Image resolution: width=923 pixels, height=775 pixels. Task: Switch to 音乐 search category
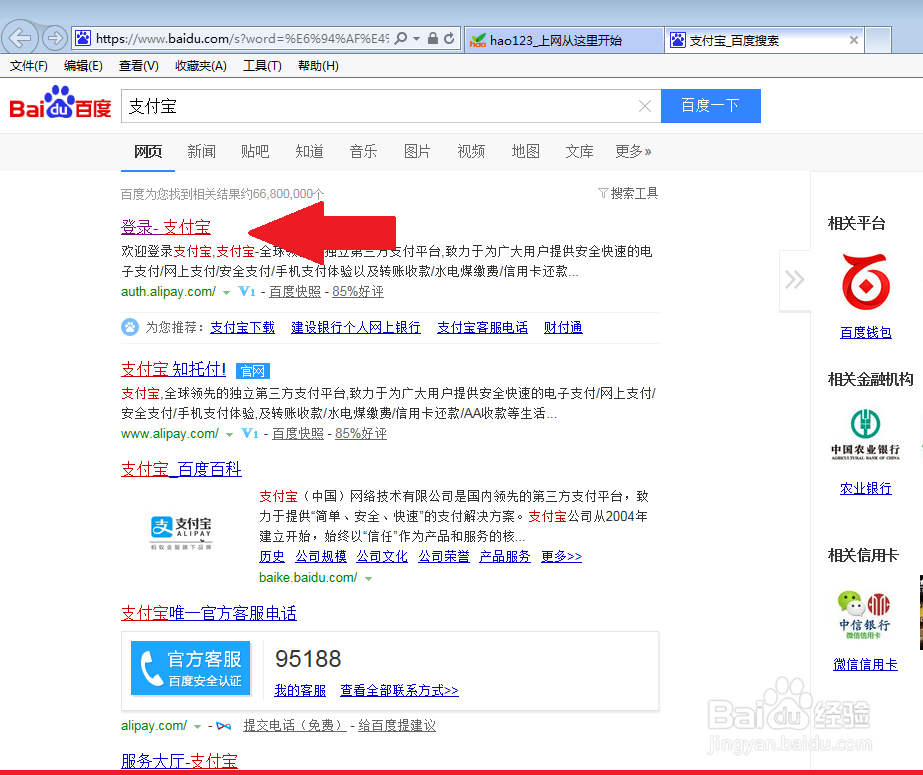[363, 152]
